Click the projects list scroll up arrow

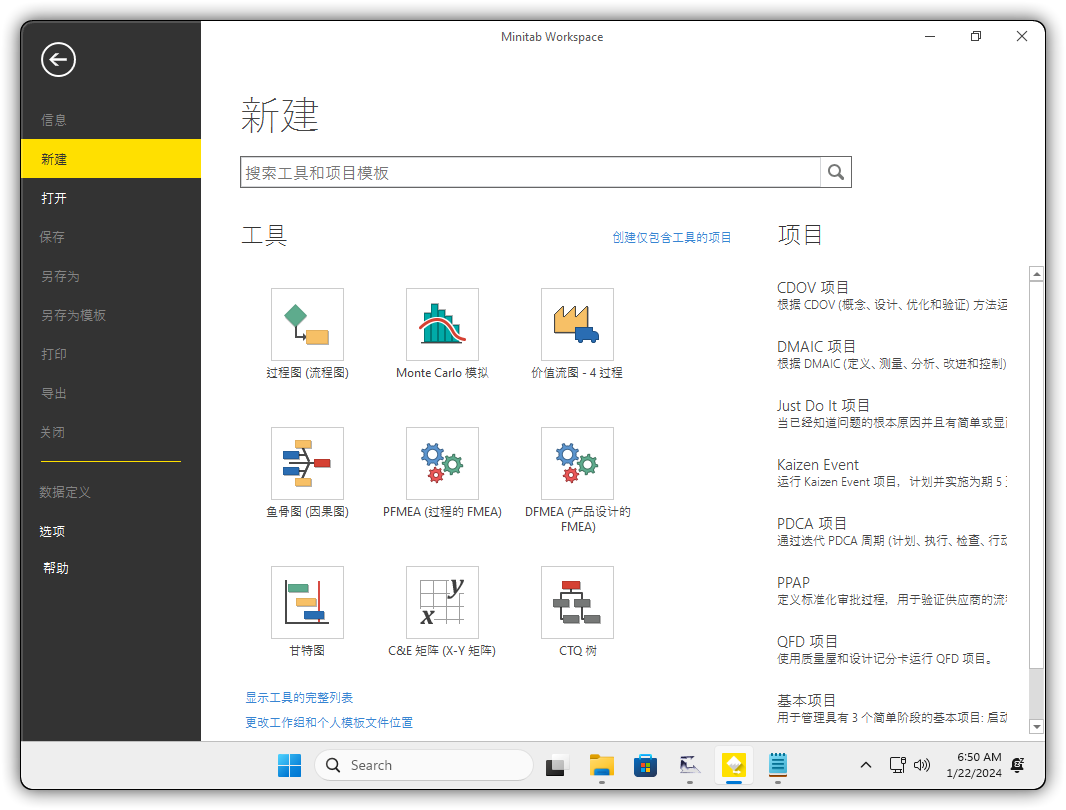click(x=1036, y=274)
